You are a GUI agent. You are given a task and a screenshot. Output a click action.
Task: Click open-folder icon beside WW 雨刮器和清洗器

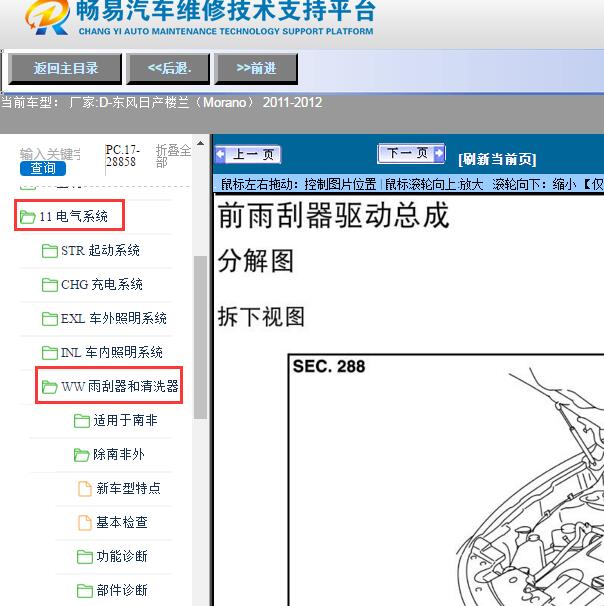[49, 387]
